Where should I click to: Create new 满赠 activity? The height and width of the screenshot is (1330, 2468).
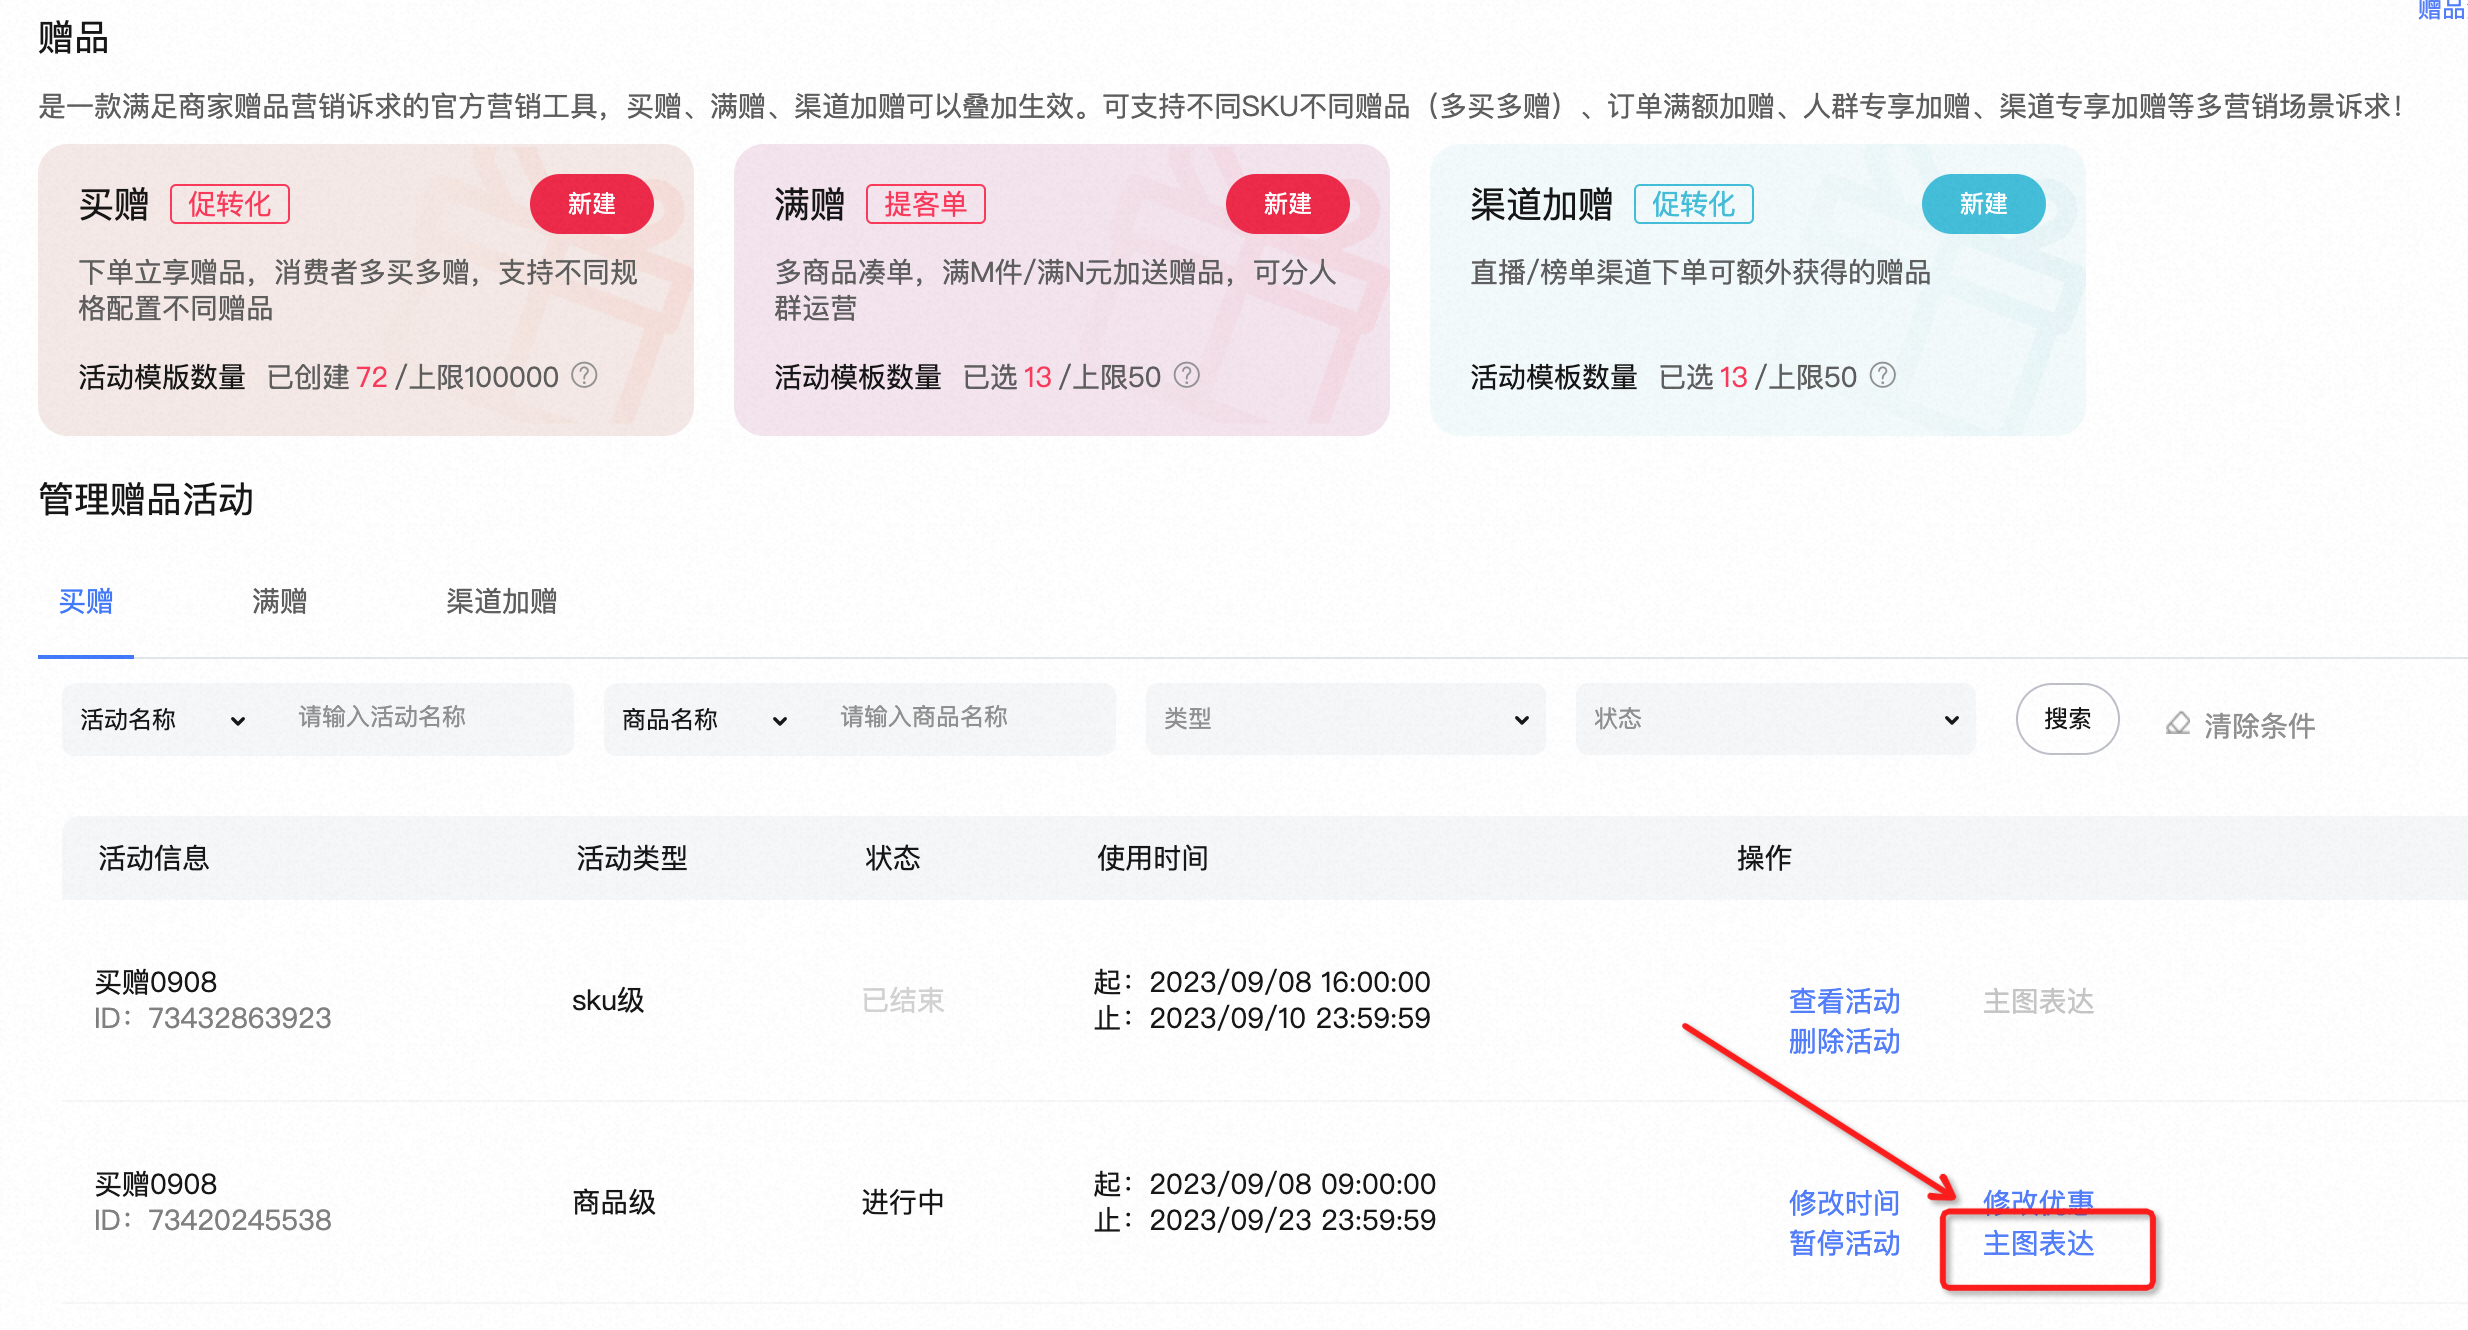[1287, 204]
